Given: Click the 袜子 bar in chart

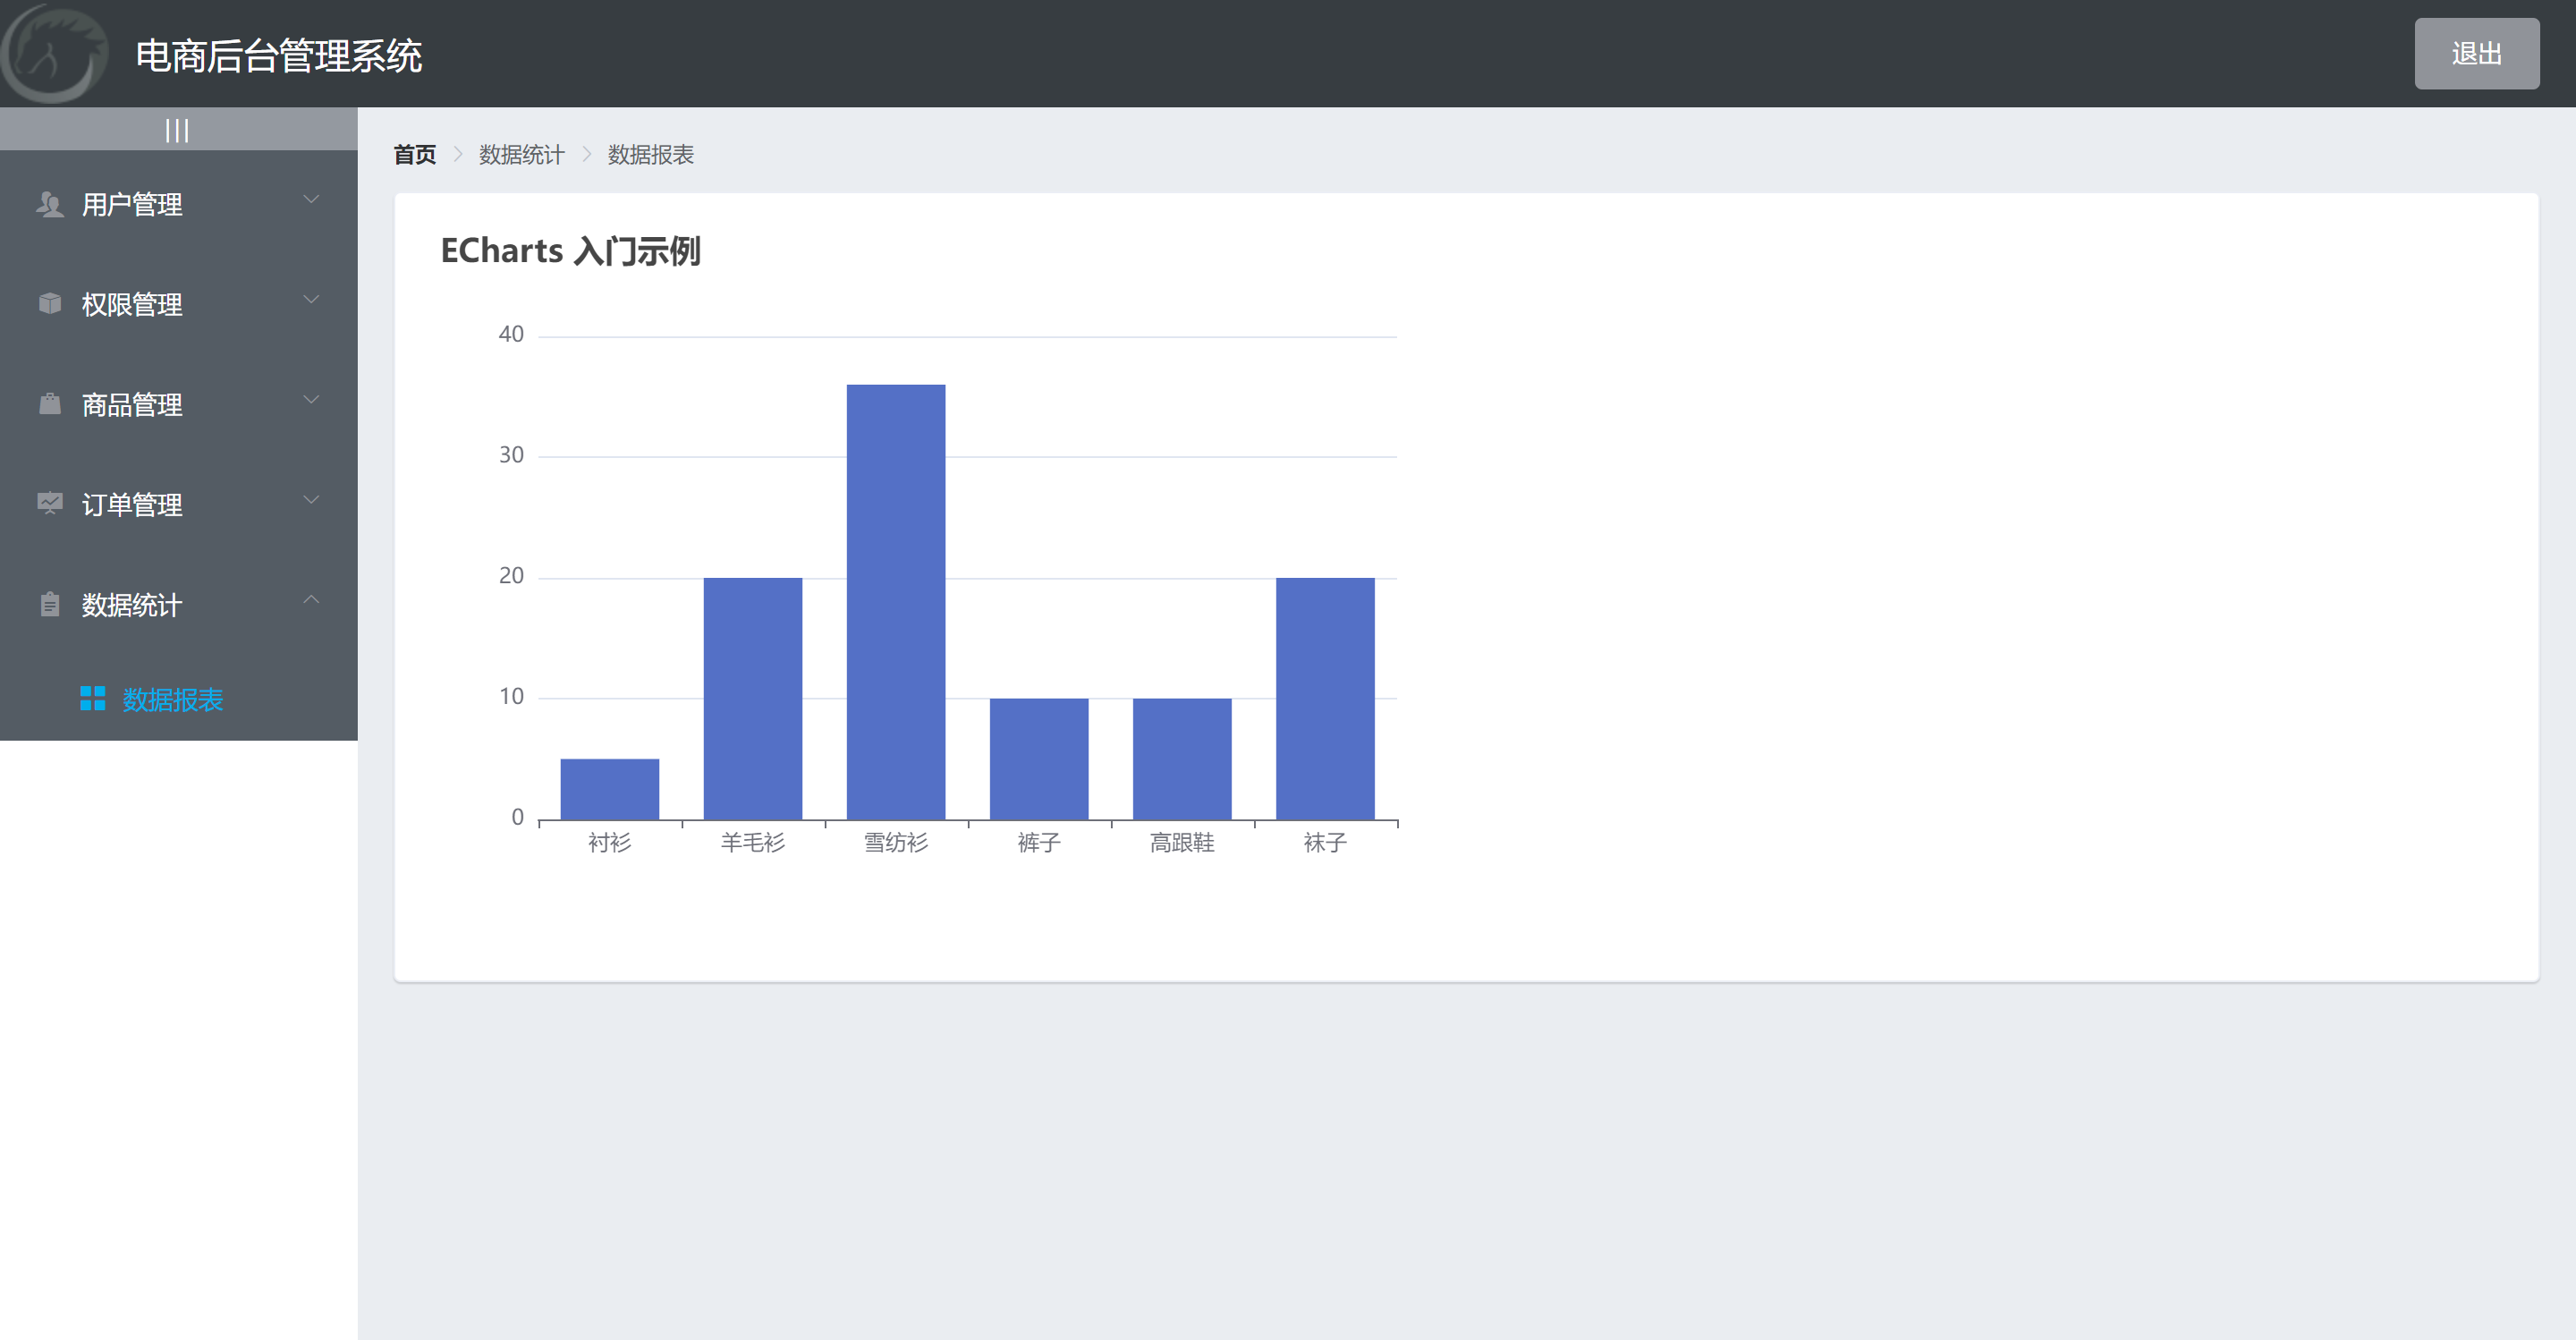Looking at the screenshot, I should (1324, 699).
